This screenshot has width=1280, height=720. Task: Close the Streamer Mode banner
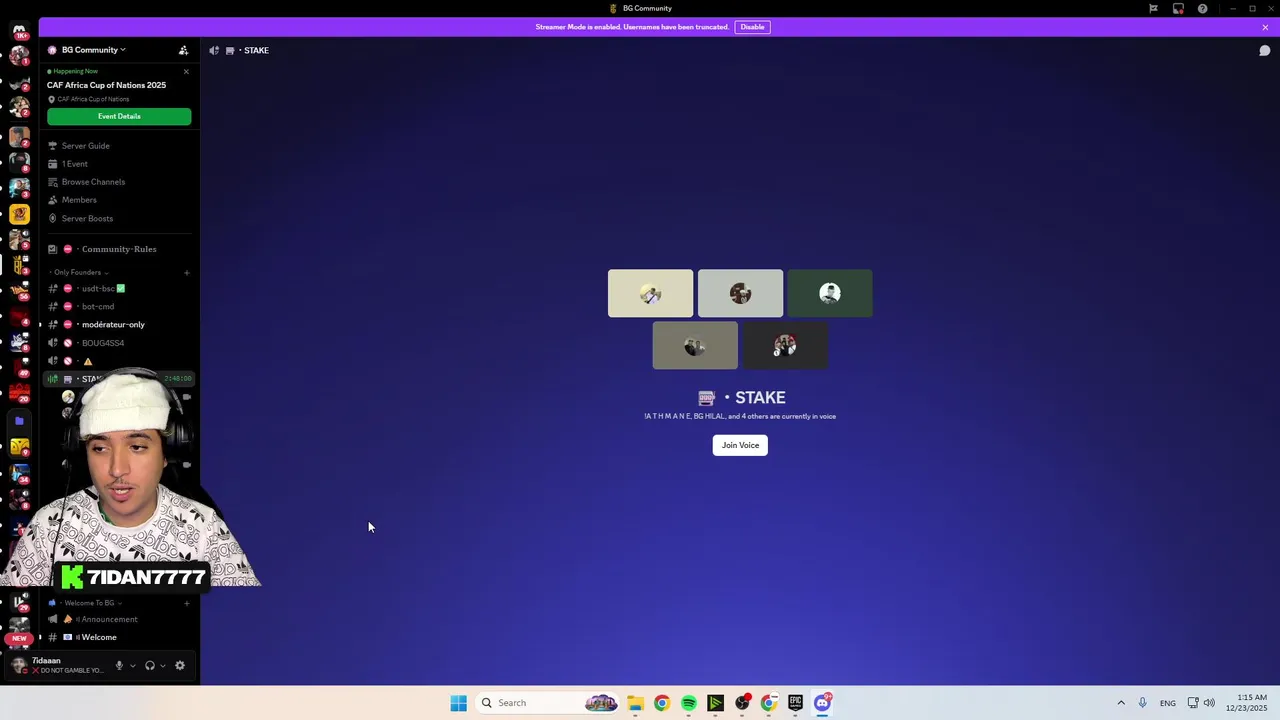(x=1265, y=27)
